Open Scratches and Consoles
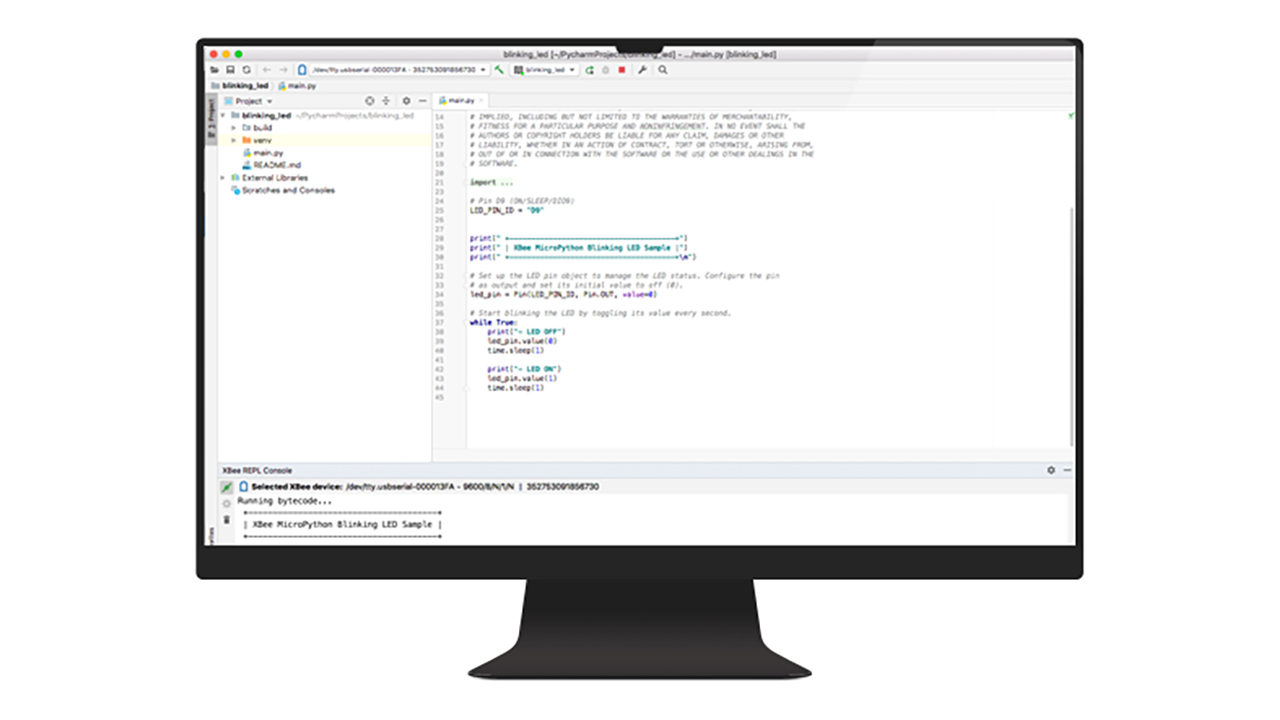 tap(288, 190)
